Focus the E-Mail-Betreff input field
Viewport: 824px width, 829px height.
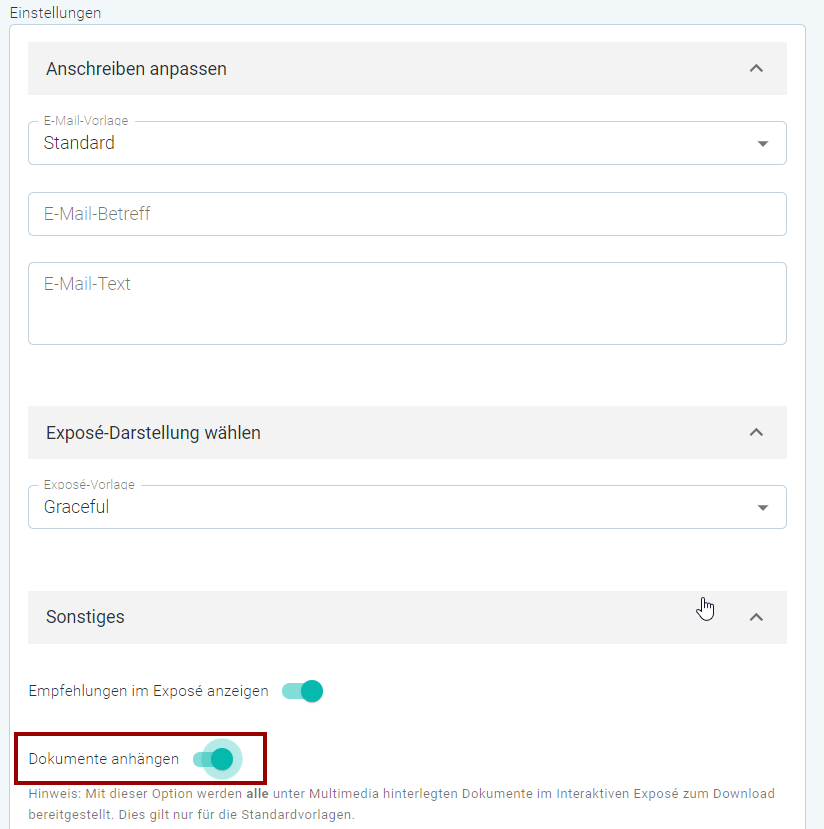(x=407, y=214)
